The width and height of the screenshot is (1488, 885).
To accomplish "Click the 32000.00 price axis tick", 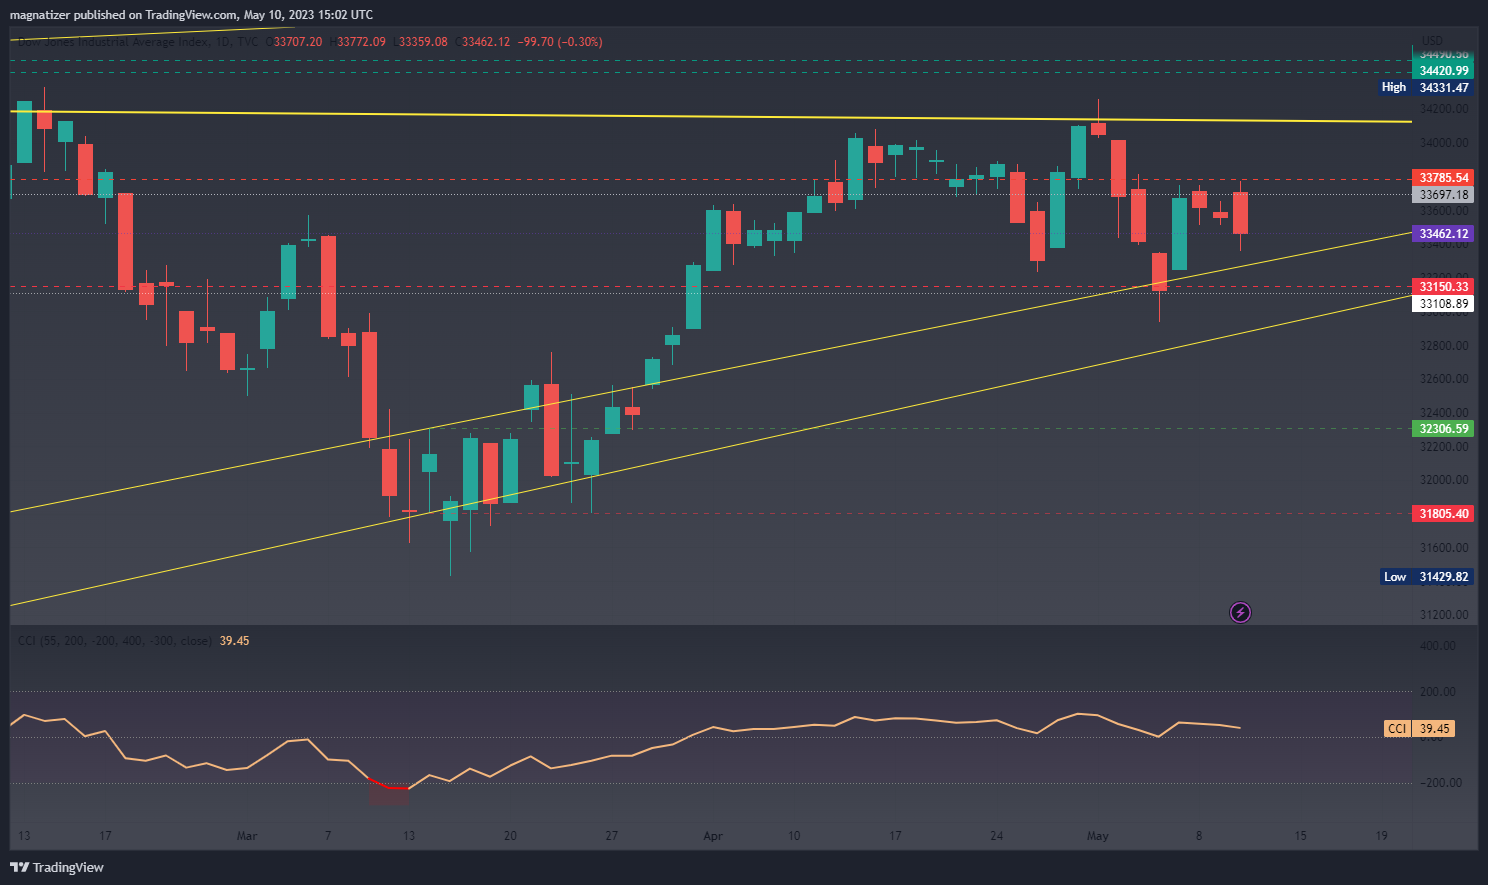I will tap(1444, 480).
